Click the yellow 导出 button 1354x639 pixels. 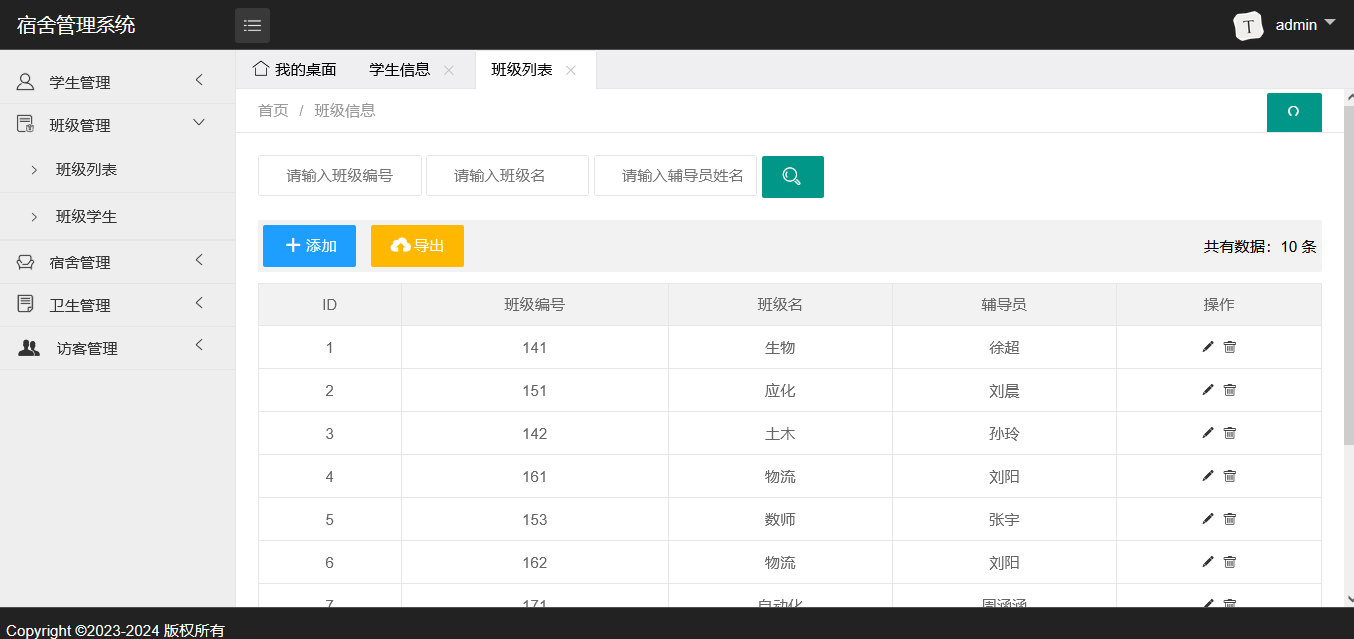pos(417,246)
